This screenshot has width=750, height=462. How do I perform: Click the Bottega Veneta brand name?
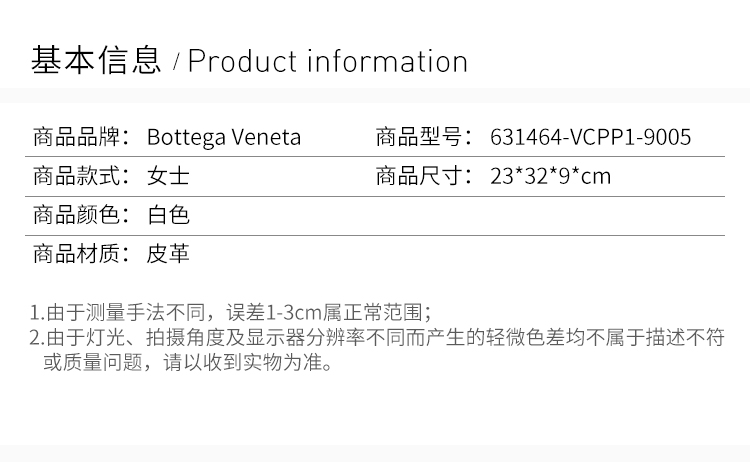click(x=224, y=137)
